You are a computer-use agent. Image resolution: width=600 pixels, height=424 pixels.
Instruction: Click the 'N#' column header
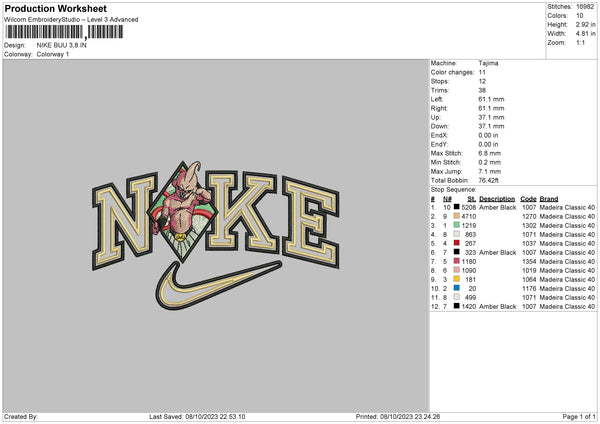pos(447,199)
